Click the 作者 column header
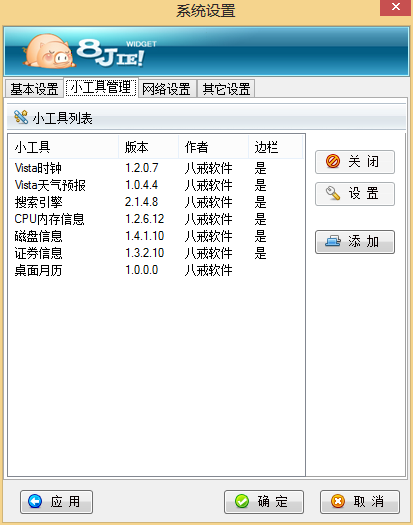Screen dimensions: 413x525 (213, 147)
